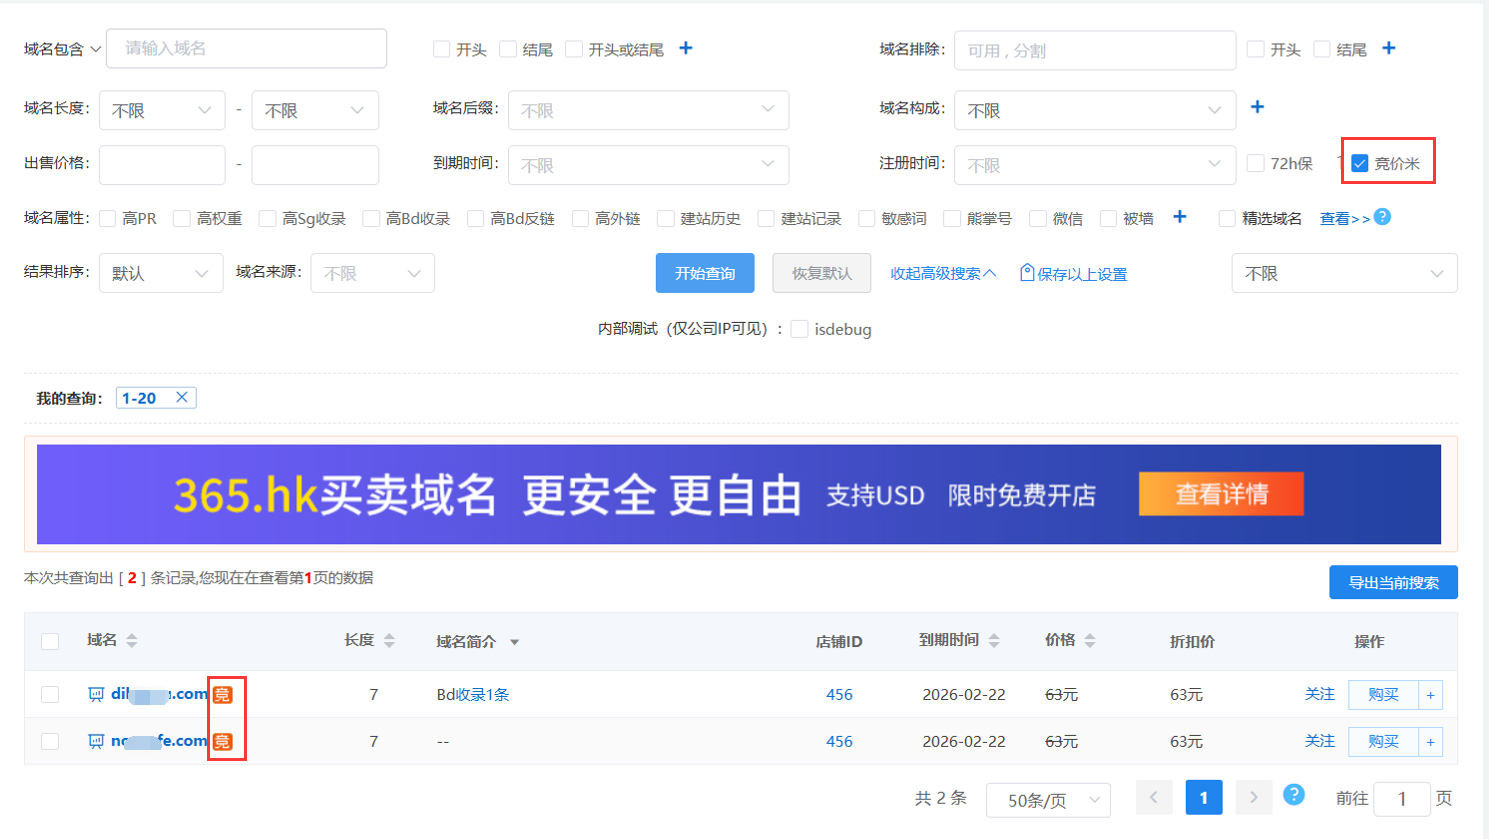The width and height of the screenshot is (1489, 839).
Task: Click plus button beside 购买 in second row
Action: pyautogui.click(x=1430, y=742)
